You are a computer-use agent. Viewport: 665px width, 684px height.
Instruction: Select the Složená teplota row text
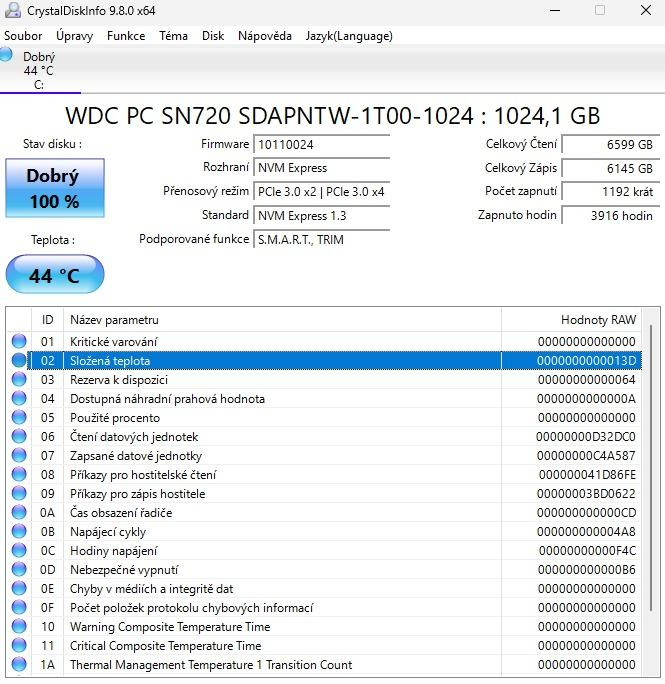click(x=110, y=361)
